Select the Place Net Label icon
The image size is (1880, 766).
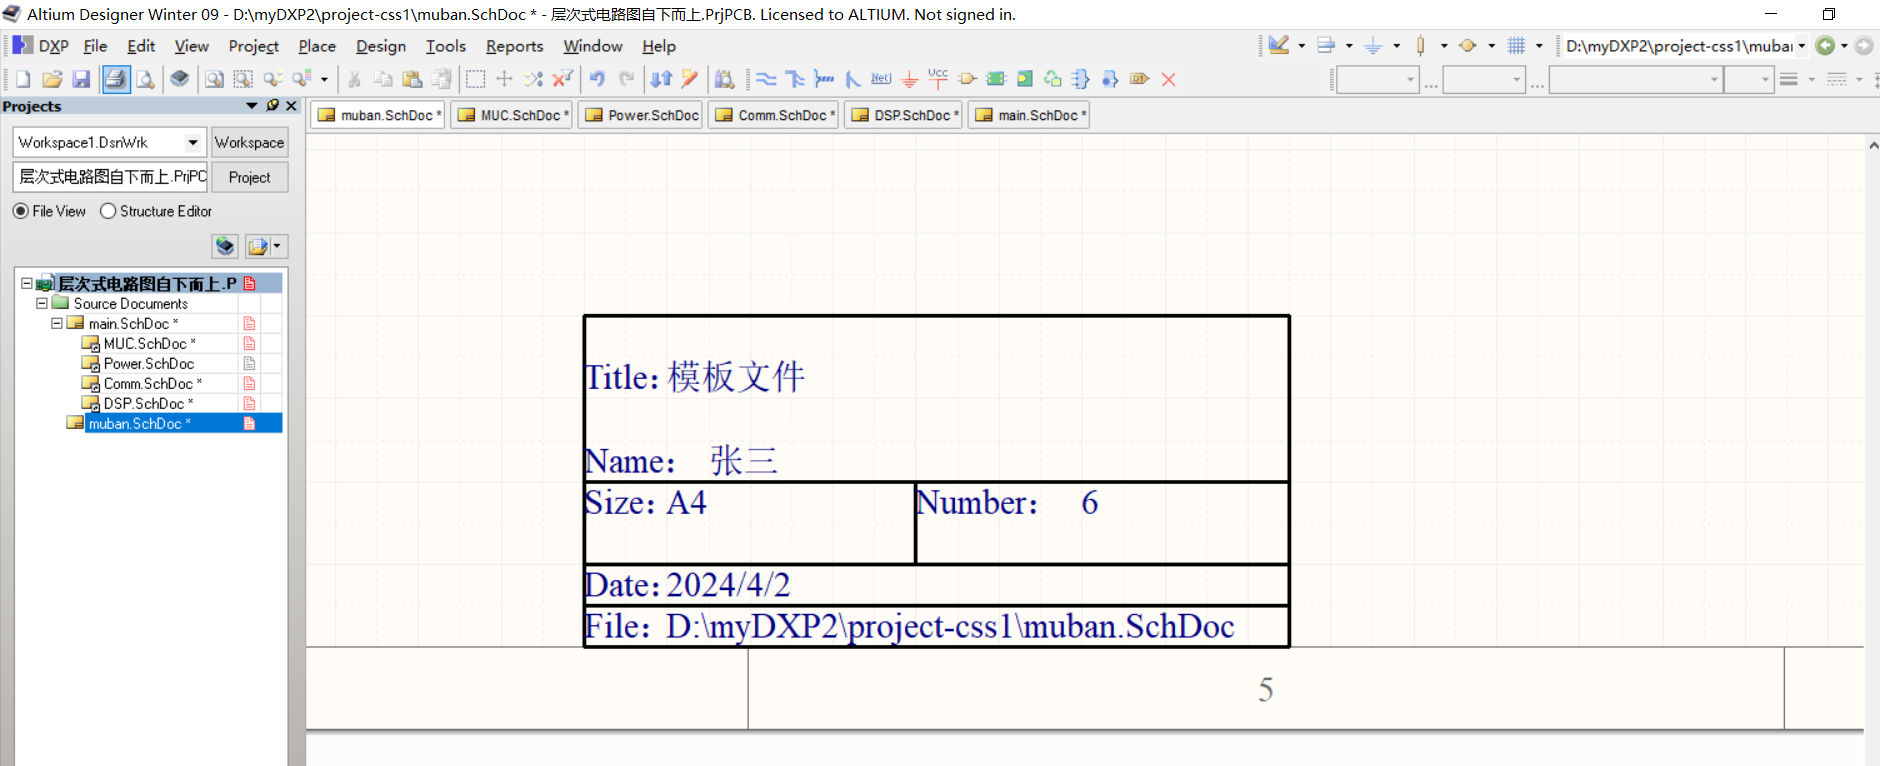881,79
